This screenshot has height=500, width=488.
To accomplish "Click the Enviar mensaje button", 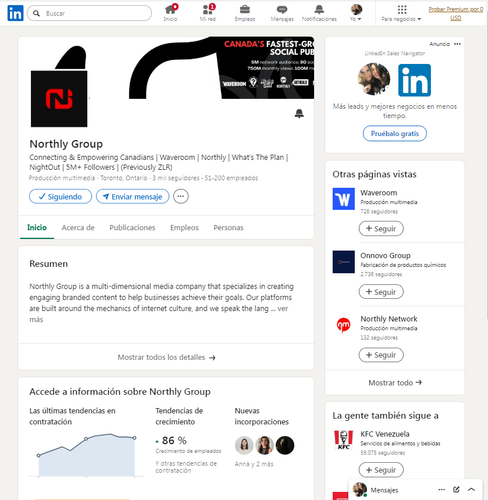I will click(133, 197).
